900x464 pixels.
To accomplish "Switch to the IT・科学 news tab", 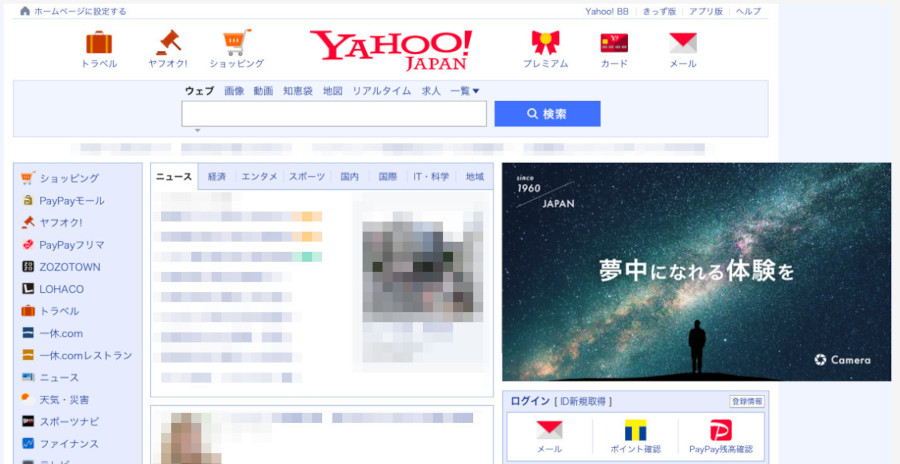I will coord(431,177).
